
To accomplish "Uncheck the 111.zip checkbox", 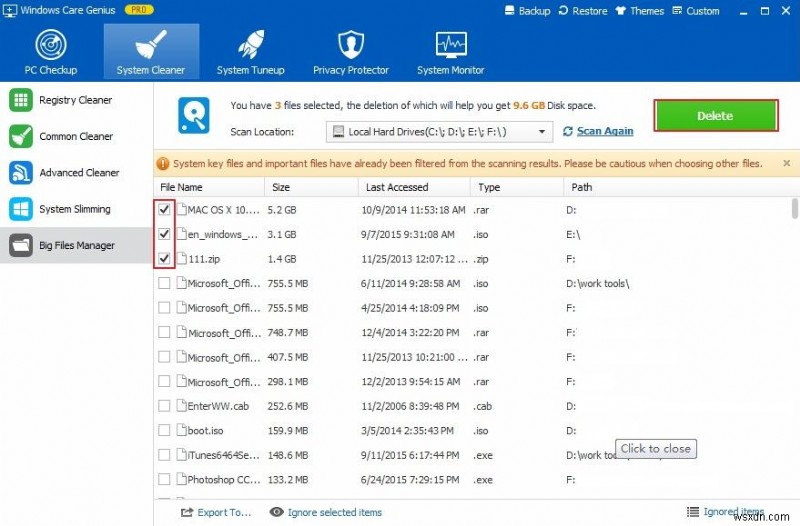I will coord(164,259).
